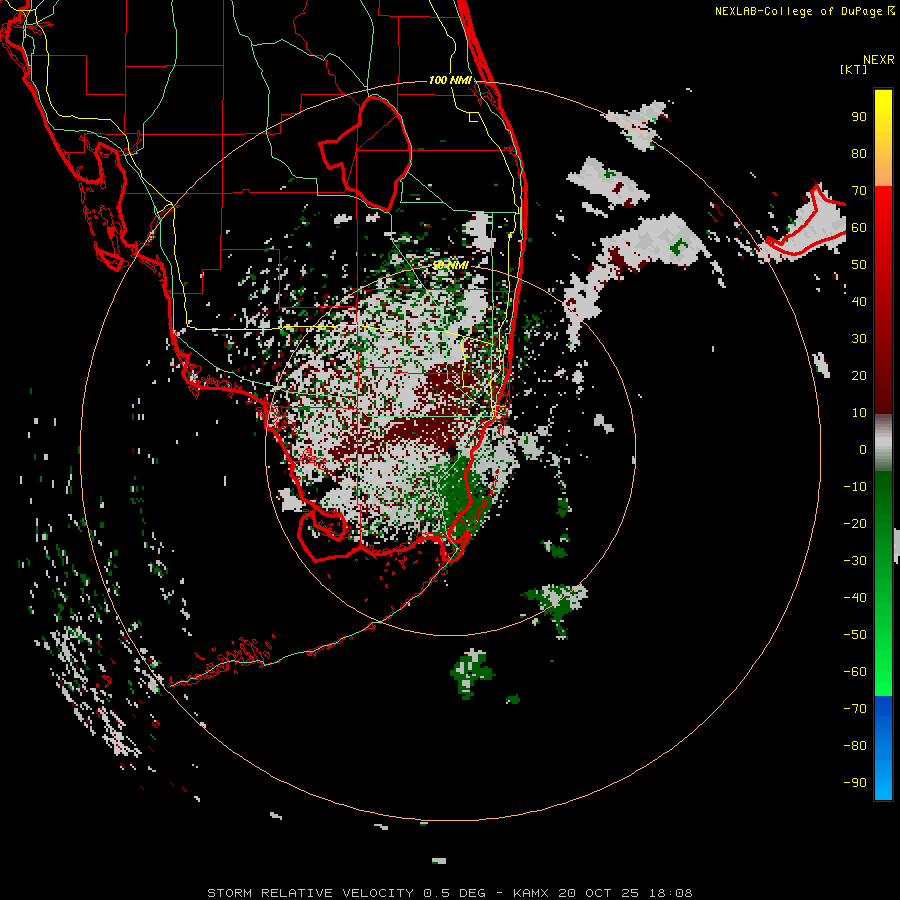Click the bright green segment near -60
Image resolution: width=900 pixels, height=900 pixels.
(x=883, y=672)
